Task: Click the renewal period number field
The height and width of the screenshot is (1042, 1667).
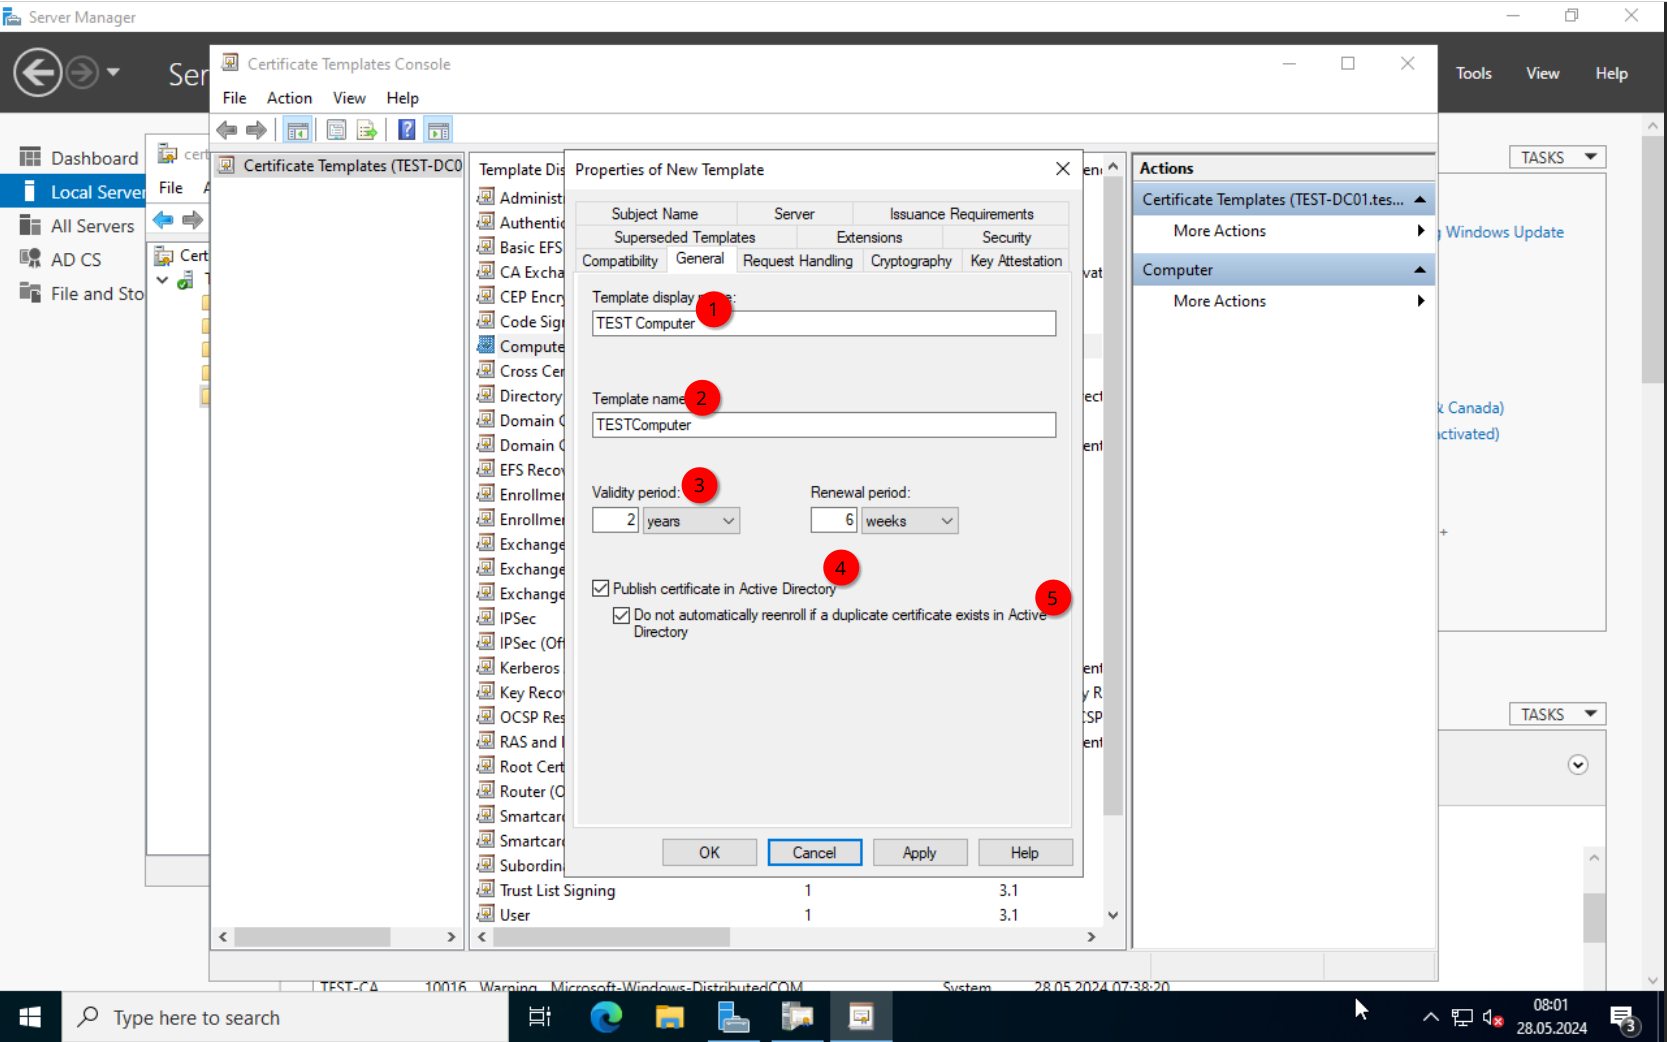Action: 834,520
